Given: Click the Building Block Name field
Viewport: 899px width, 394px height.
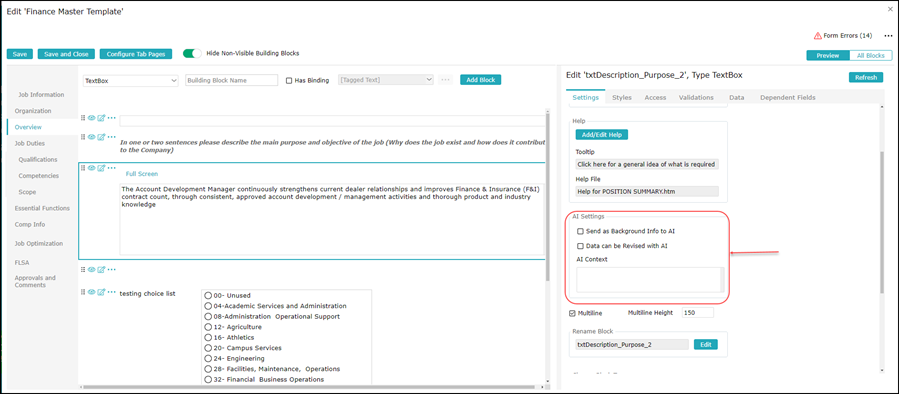Looking at the screenshot, I should coord(232,81).
